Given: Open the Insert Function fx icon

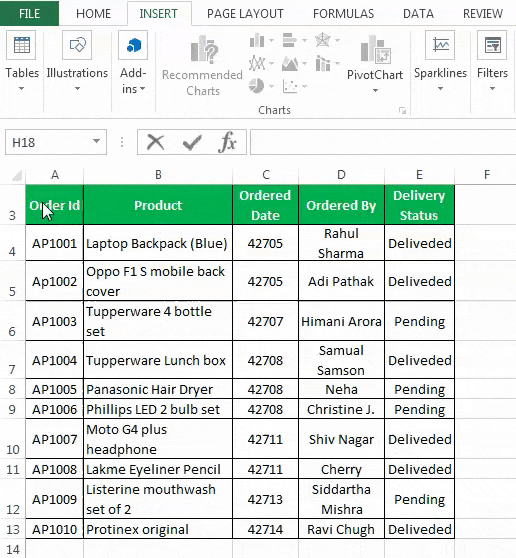Looking at the screenshot, I should (x=227, y=142).
